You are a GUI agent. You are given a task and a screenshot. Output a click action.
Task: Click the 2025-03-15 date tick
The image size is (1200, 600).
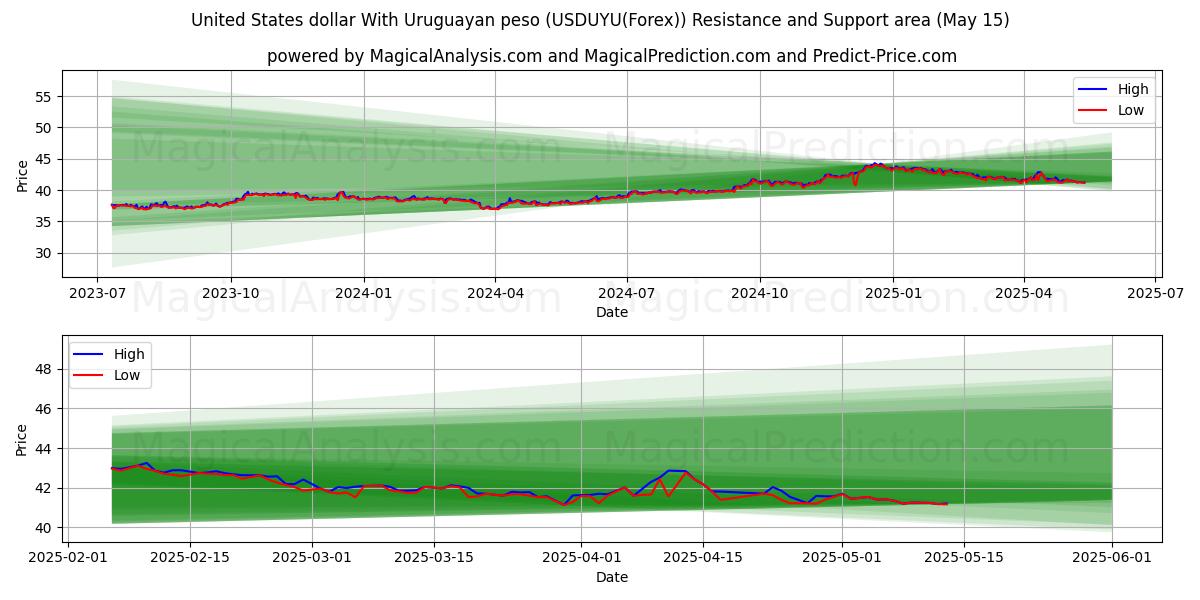(434, 559)
